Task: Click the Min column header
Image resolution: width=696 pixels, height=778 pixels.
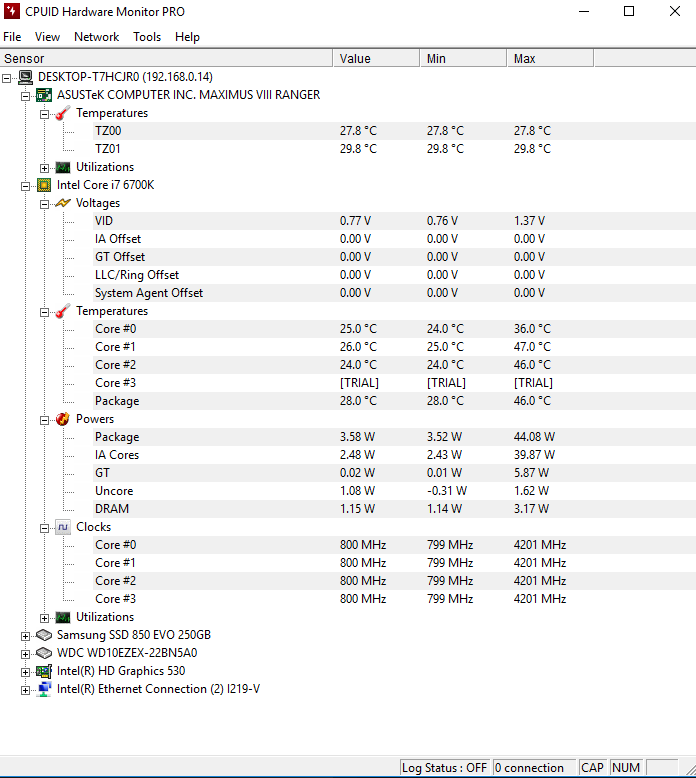Action: 463,59
